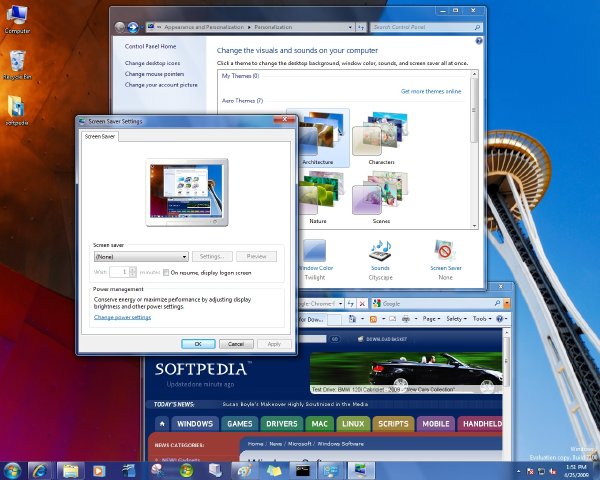Click the Refresh button in Internet Explorer

pos(351,304)
